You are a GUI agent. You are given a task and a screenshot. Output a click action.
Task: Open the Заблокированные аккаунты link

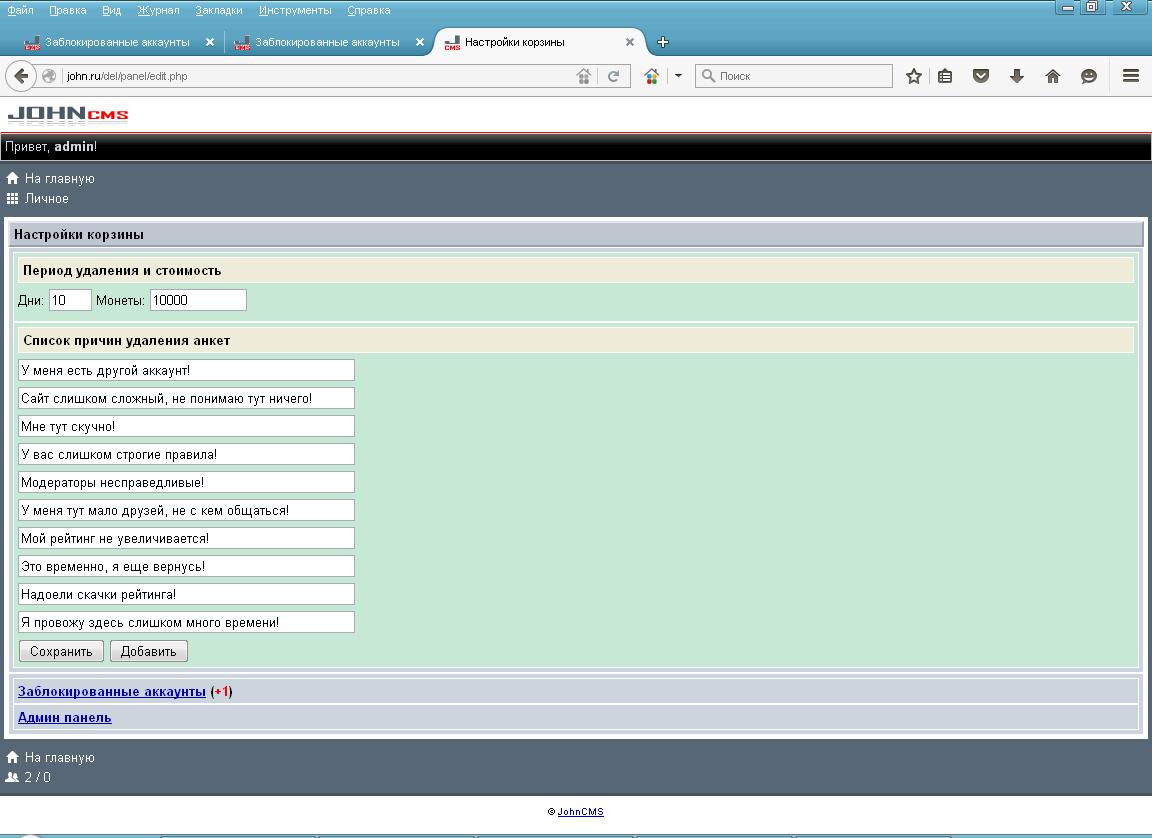(112, 692)
